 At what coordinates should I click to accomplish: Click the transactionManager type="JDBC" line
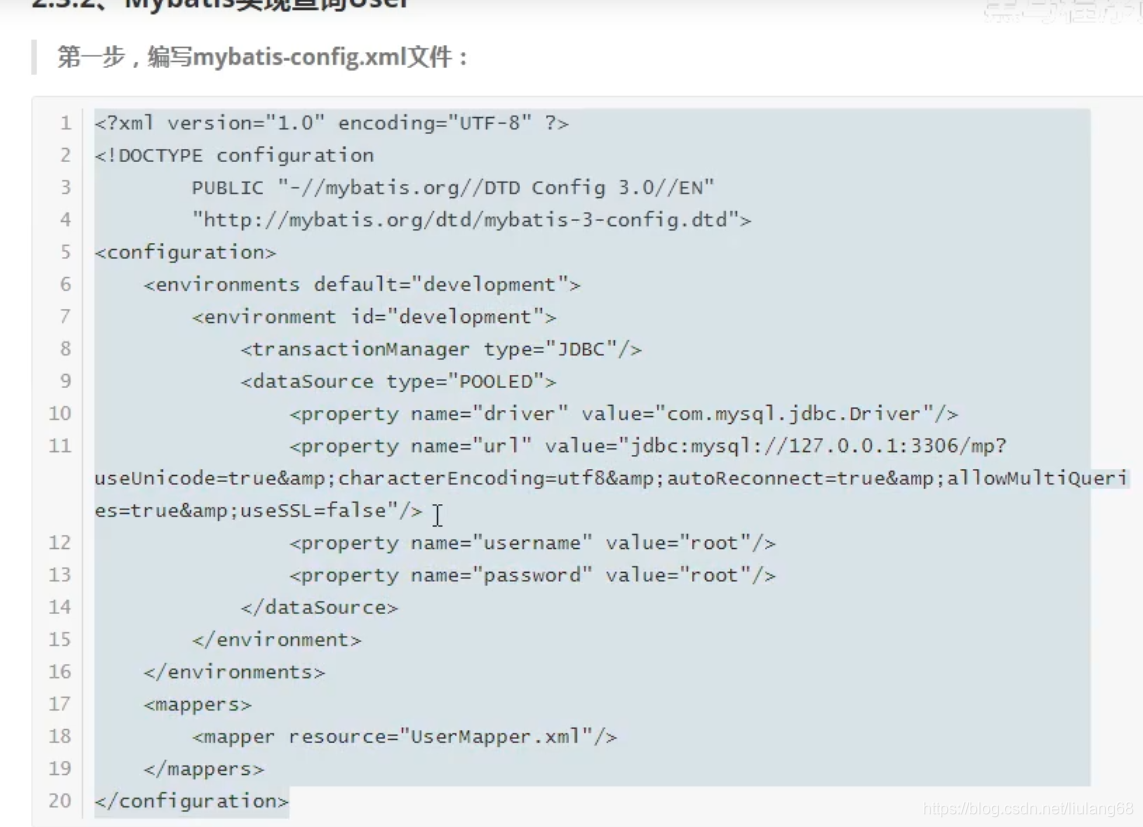click(x=441, y=349)
